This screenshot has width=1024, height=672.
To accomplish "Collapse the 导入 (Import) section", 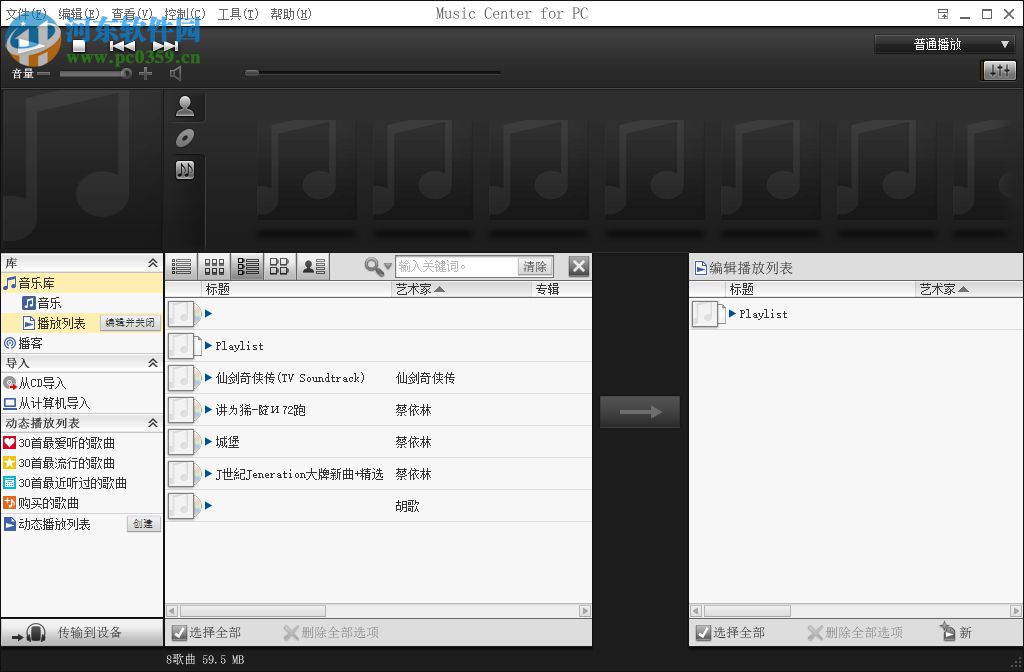I will [152, 362].
